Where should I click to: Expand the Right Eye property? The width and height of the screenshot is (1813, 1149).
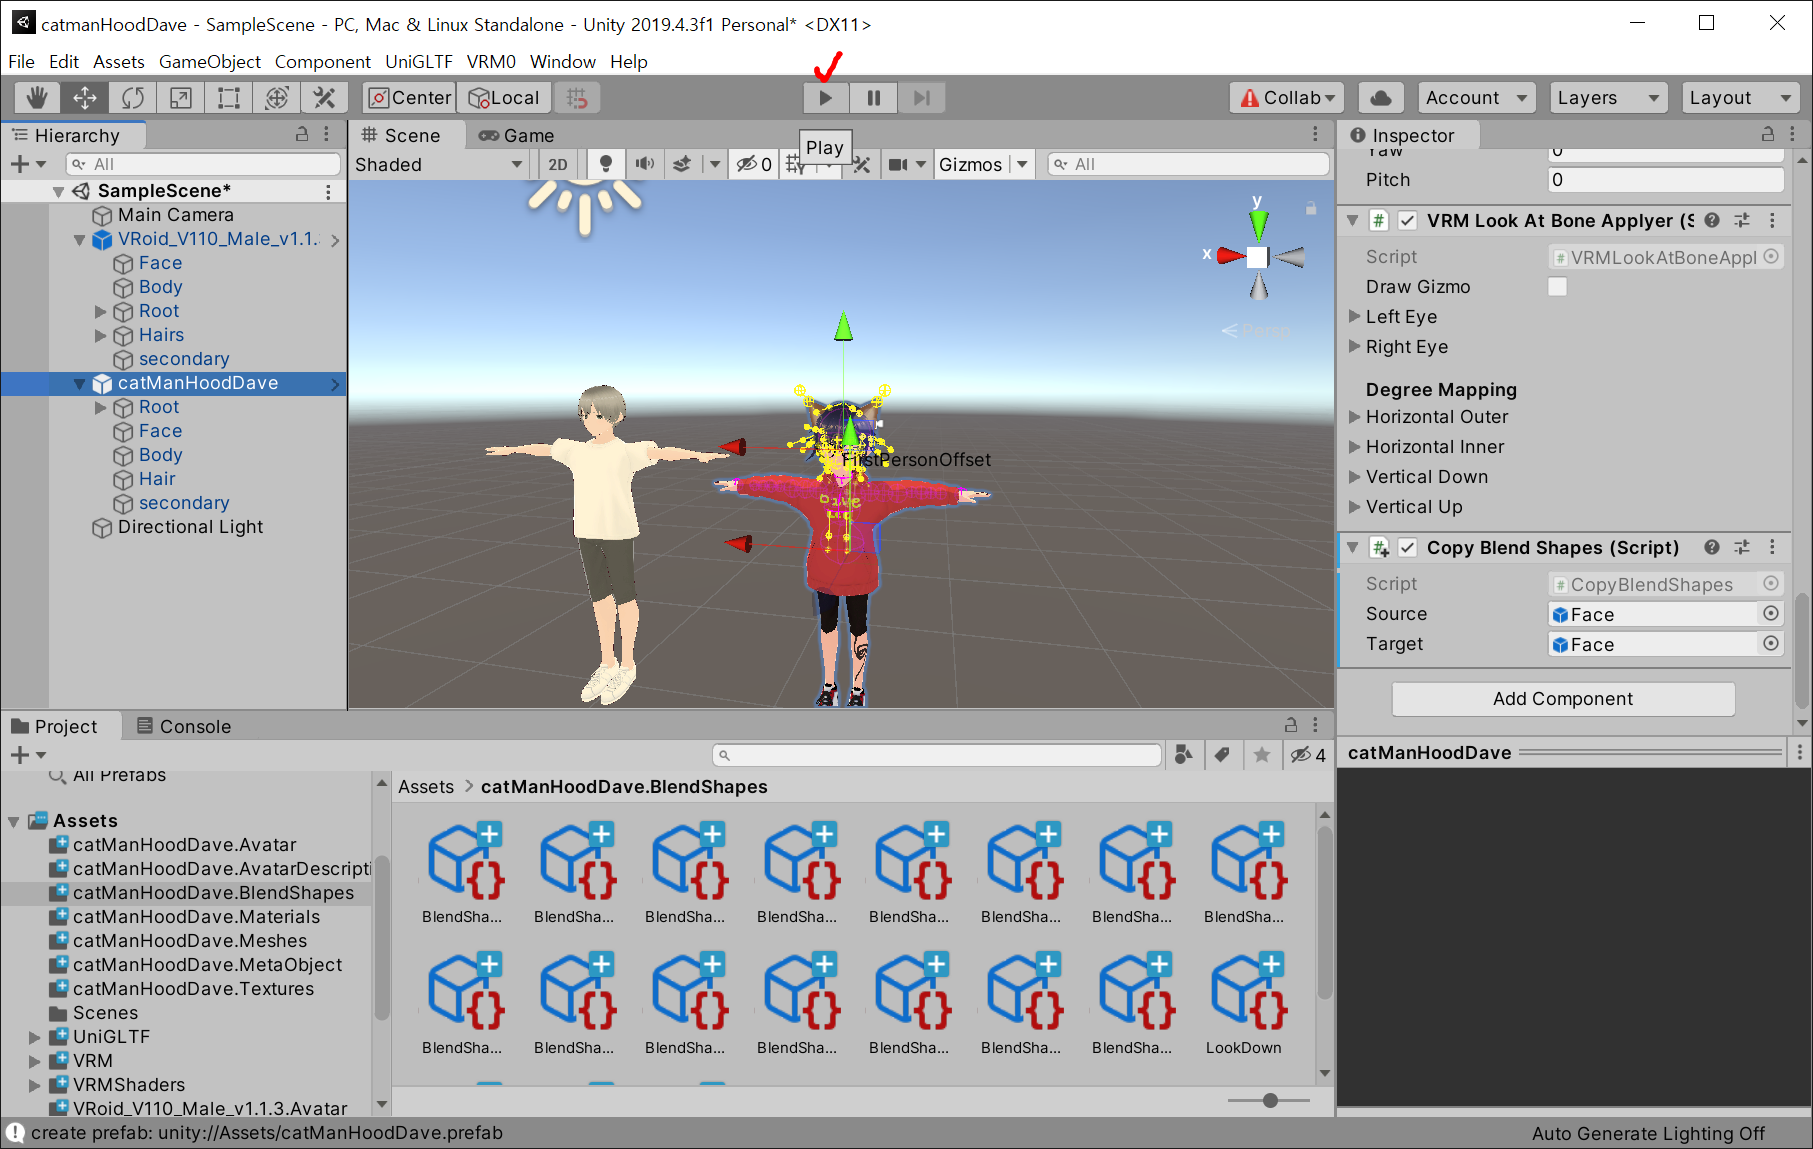(1355, 346)
